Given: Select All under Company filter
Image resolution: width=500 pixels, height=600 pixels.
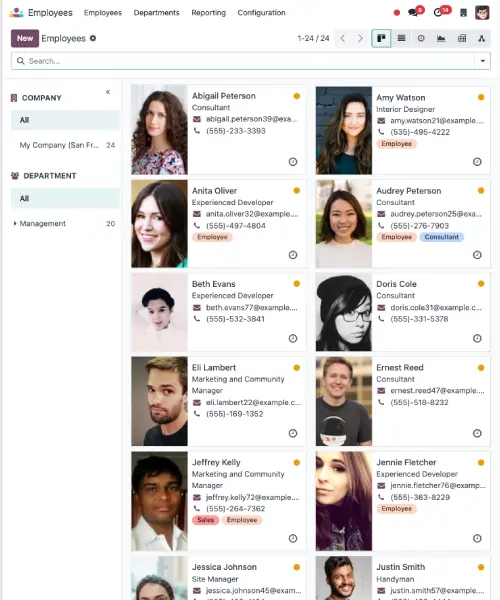Looking at the screenshot, I should [x=65, y=120].
